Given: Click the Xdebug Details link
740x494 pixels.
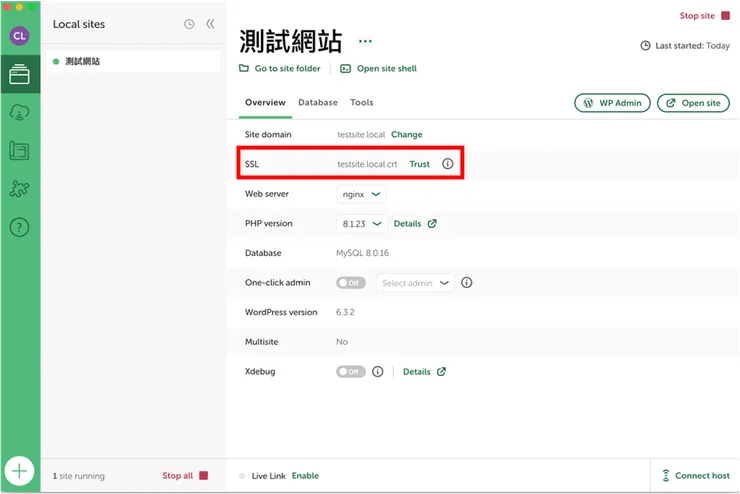Looking at the screenshot, I should point(417,372).
